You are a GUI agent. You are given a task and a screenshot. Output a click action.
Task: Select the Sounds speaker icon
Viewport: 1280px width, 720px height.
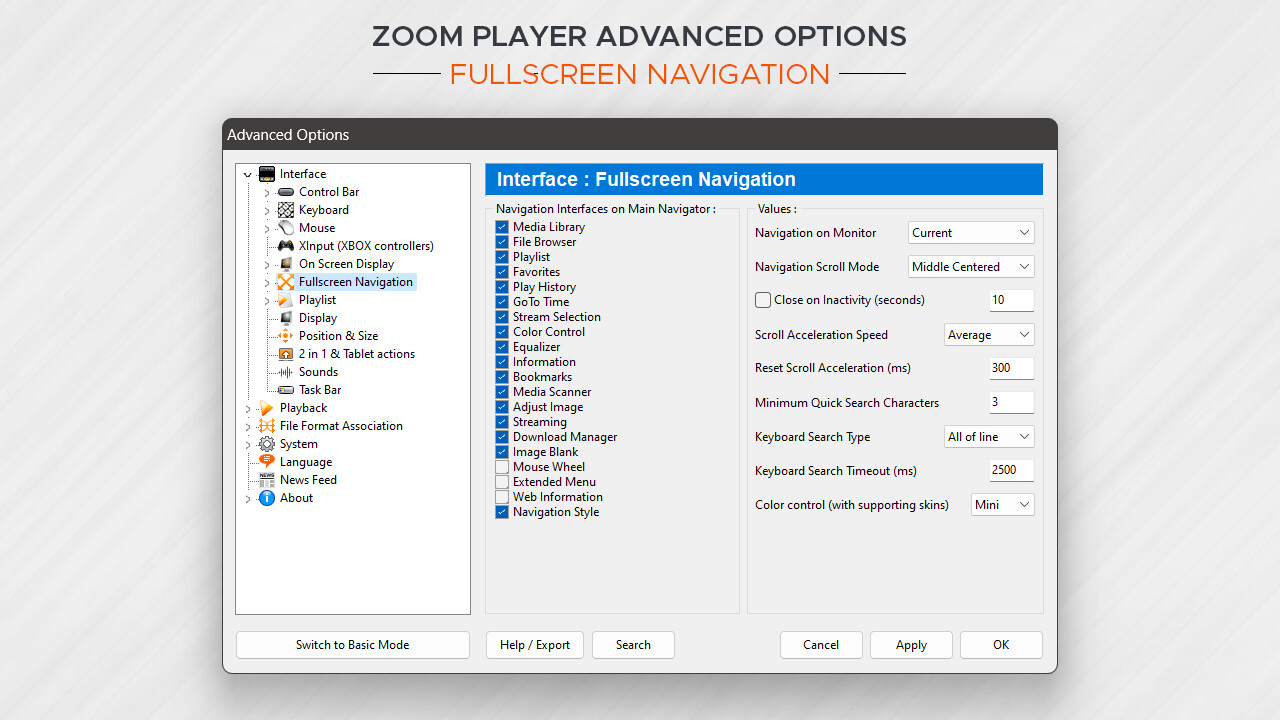point(287,371)
